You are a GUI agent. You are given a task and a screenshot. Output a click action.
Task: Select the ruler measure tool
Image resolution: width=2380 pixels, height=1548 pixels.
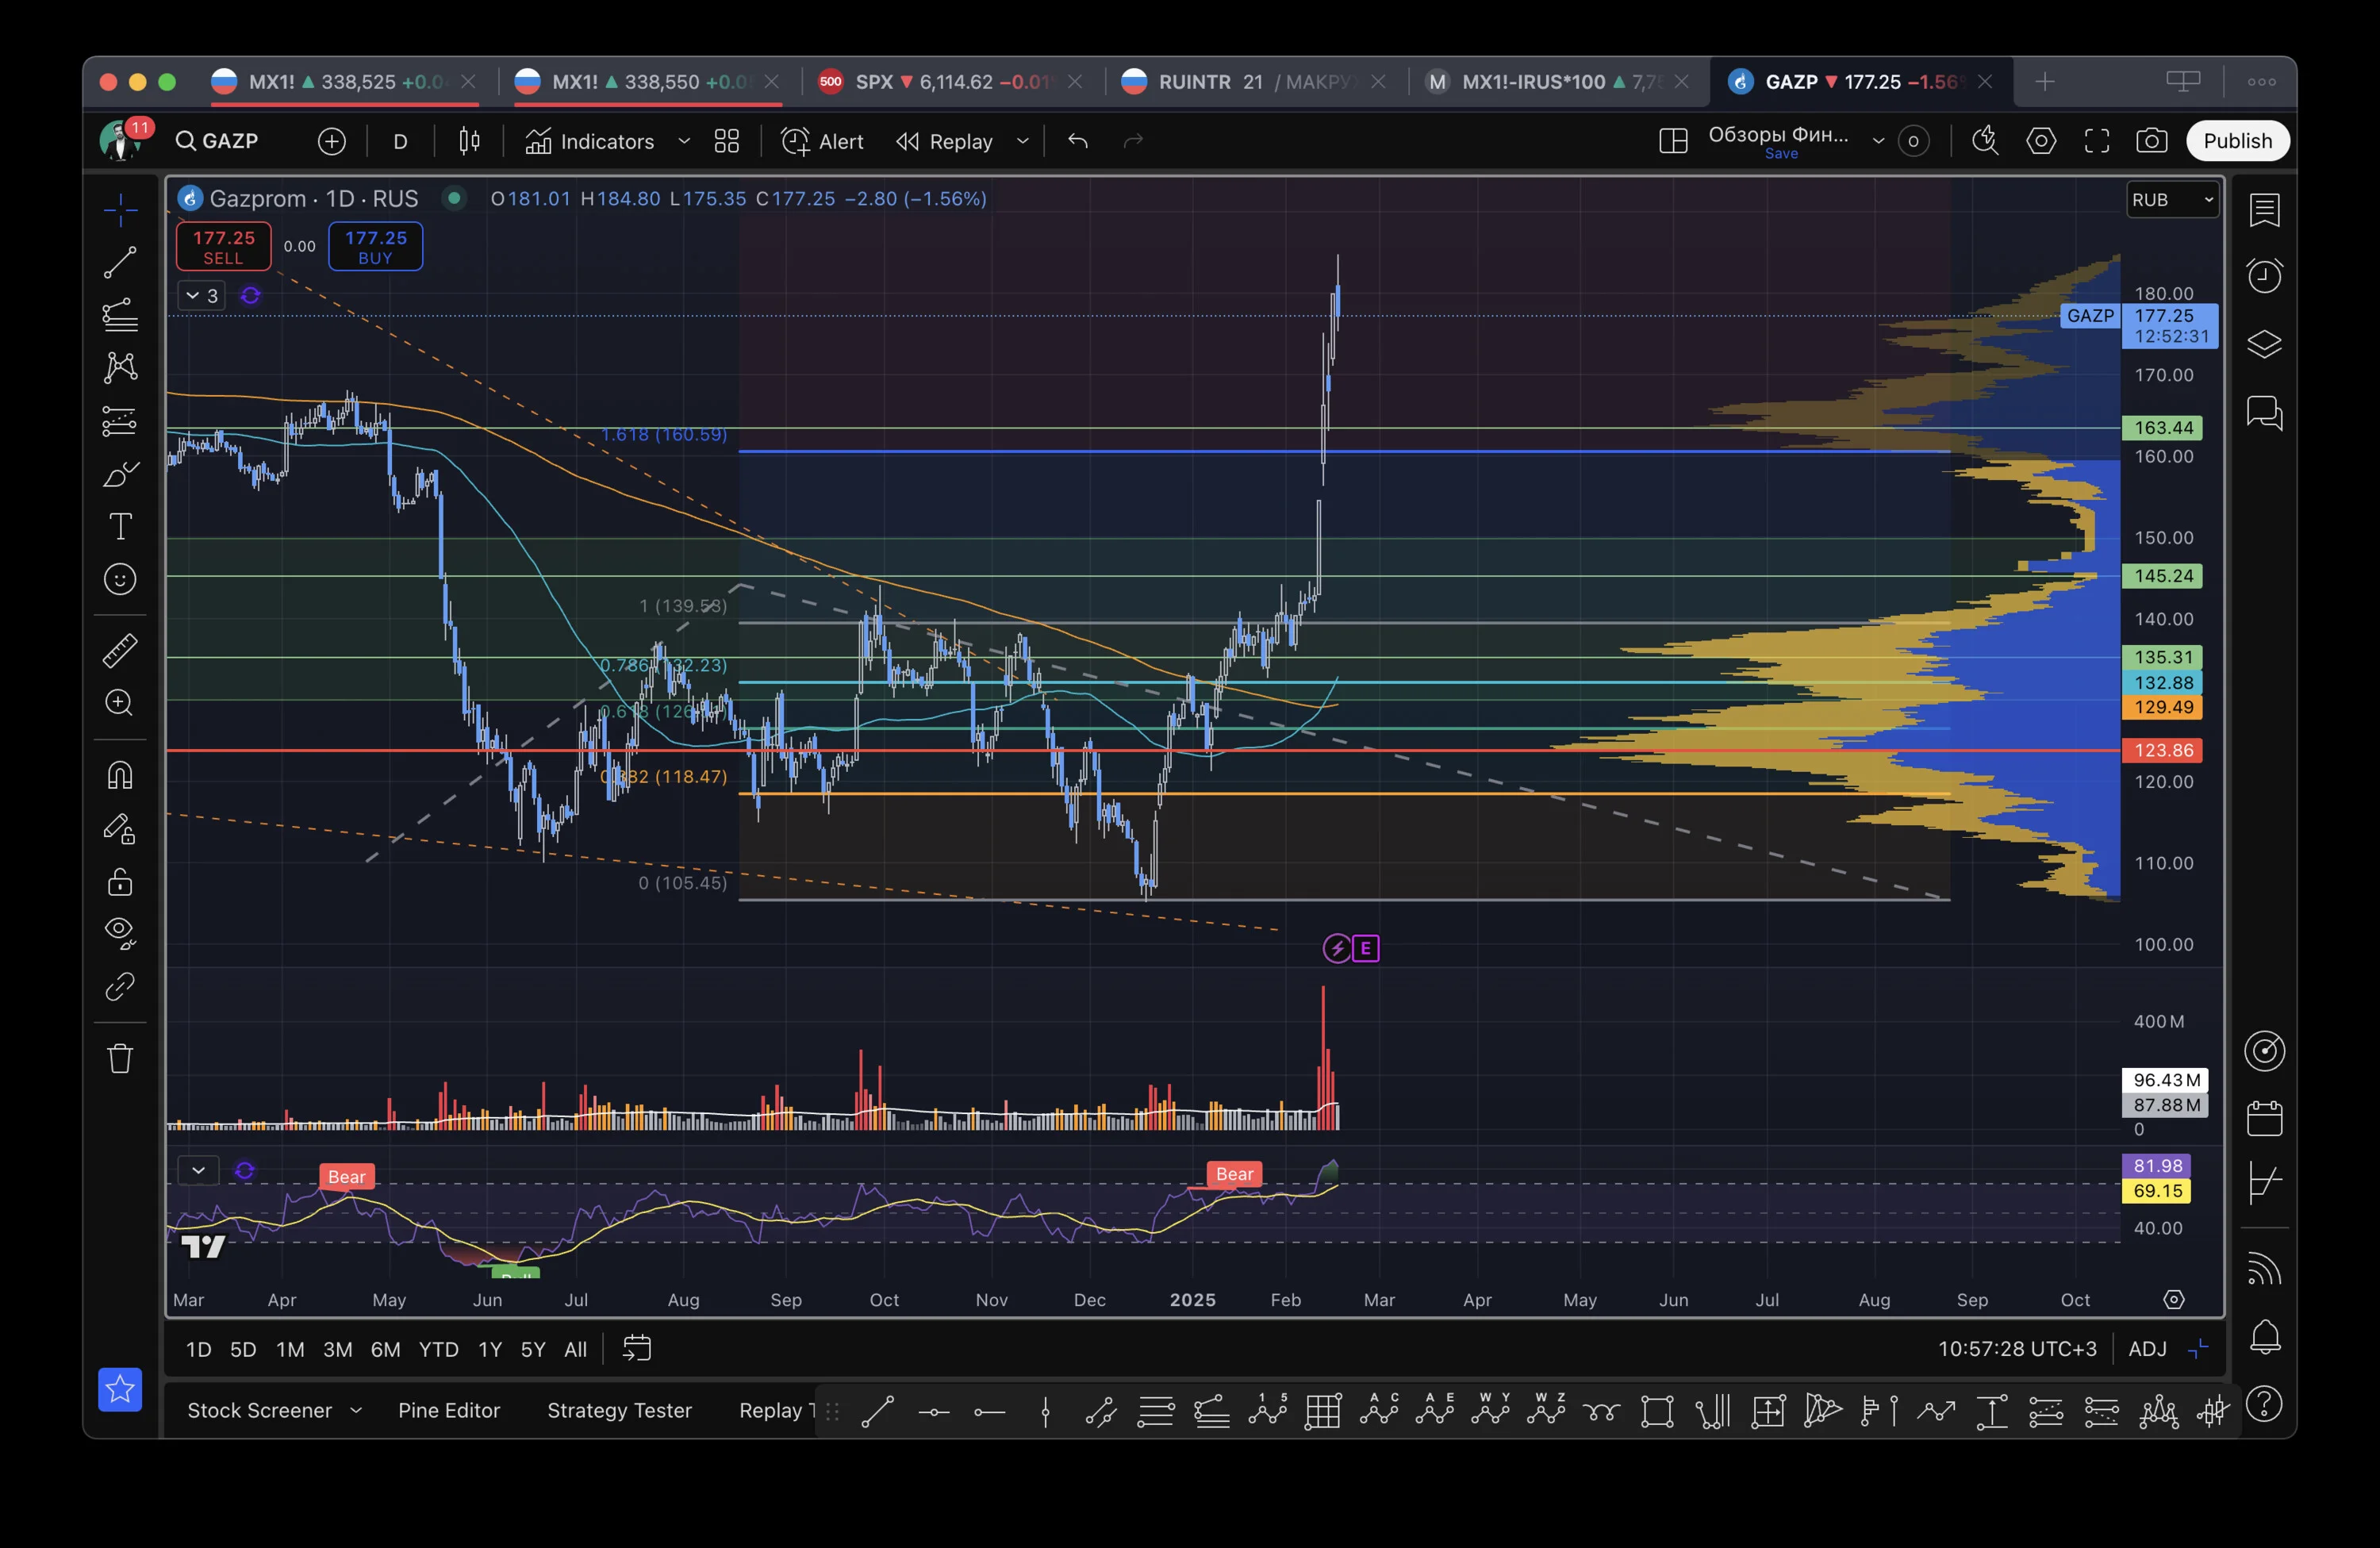(120, 650)
